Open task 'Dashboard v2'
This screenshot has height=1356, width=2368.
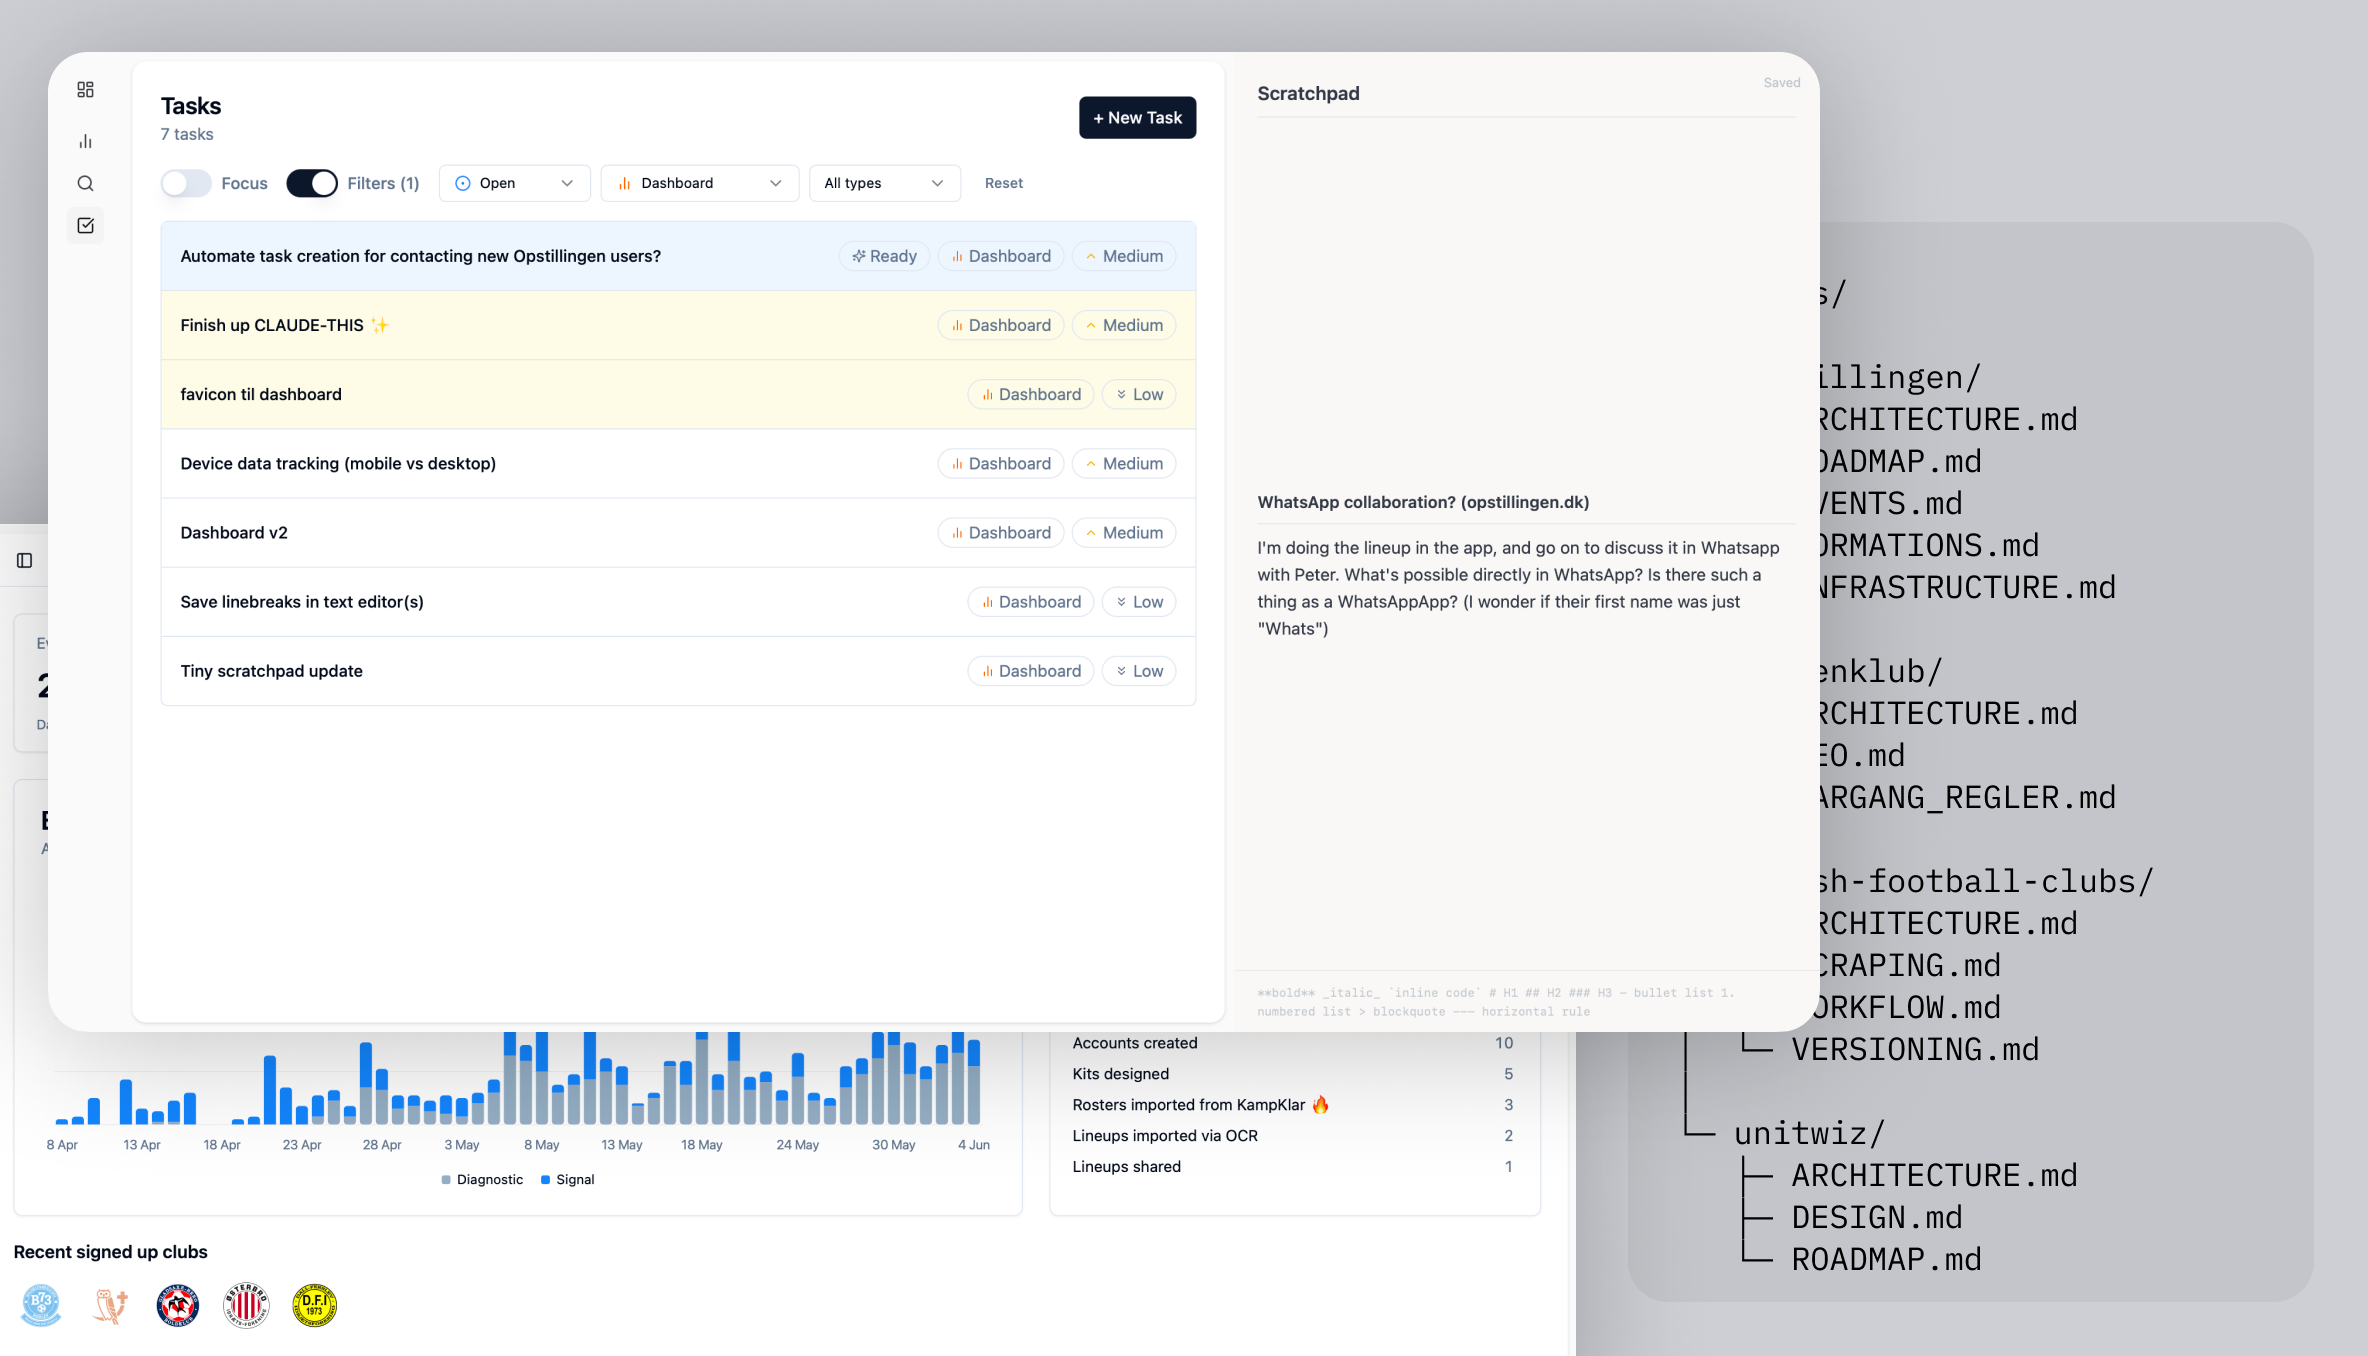click(678, 532)
